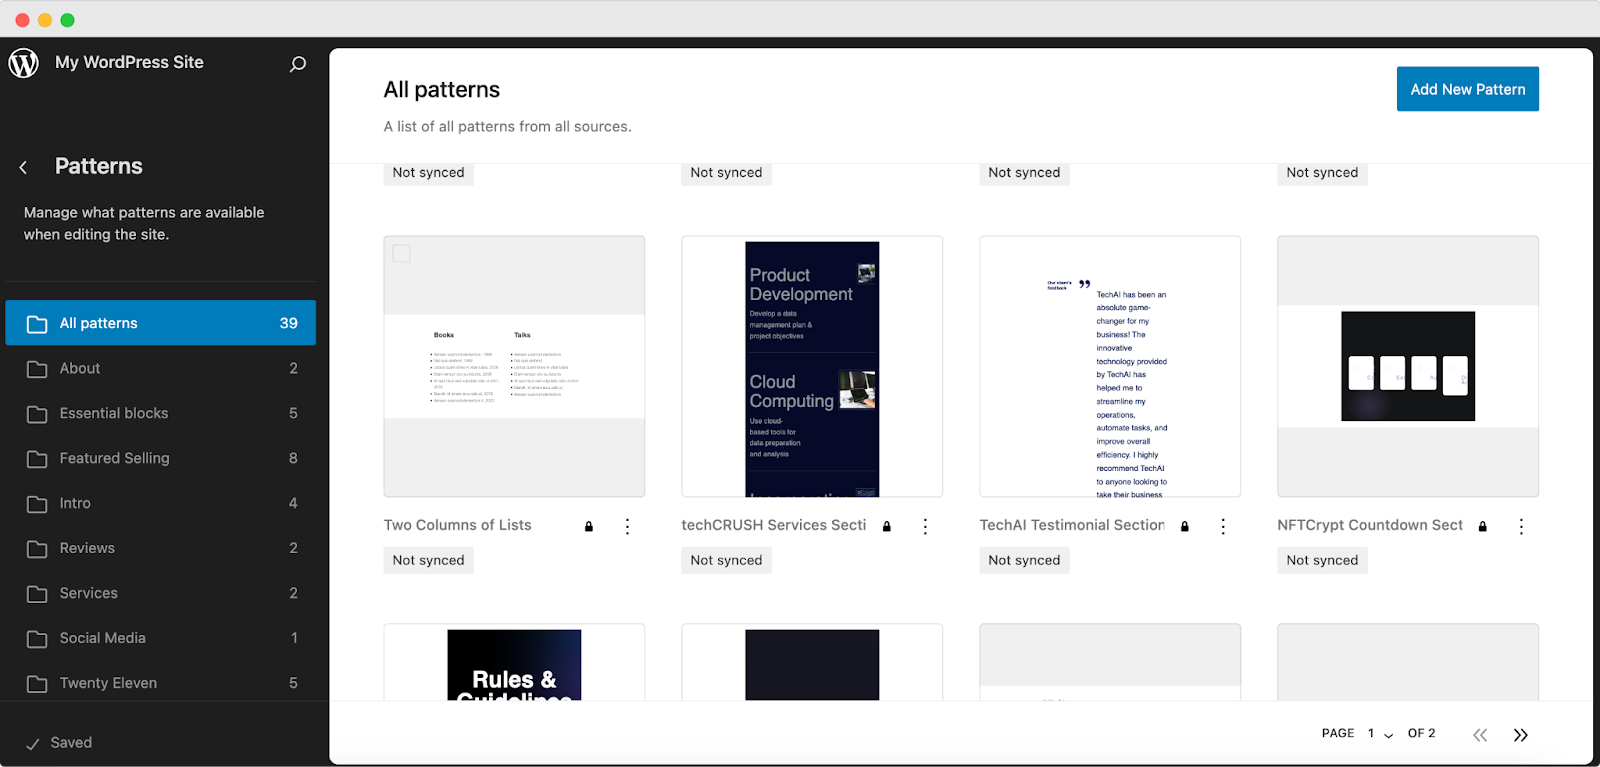Go back using the arrow beside Patterns
This screenshot has height=767, width=1600.
(23, 167)
